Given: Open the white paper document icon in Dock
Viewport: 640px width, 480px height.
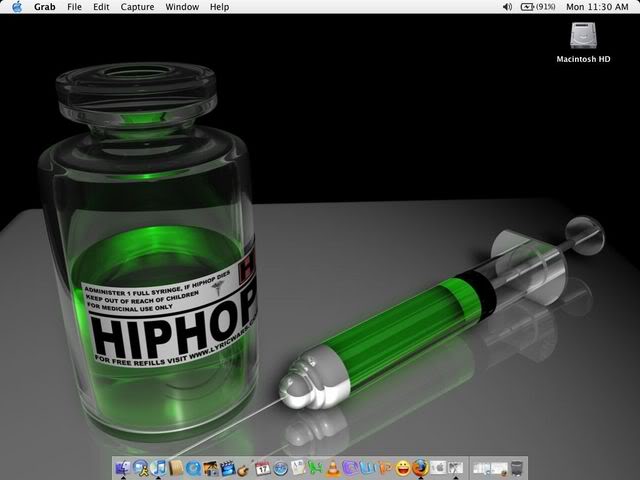Looking at the screenshot, I should click(298, 469).
